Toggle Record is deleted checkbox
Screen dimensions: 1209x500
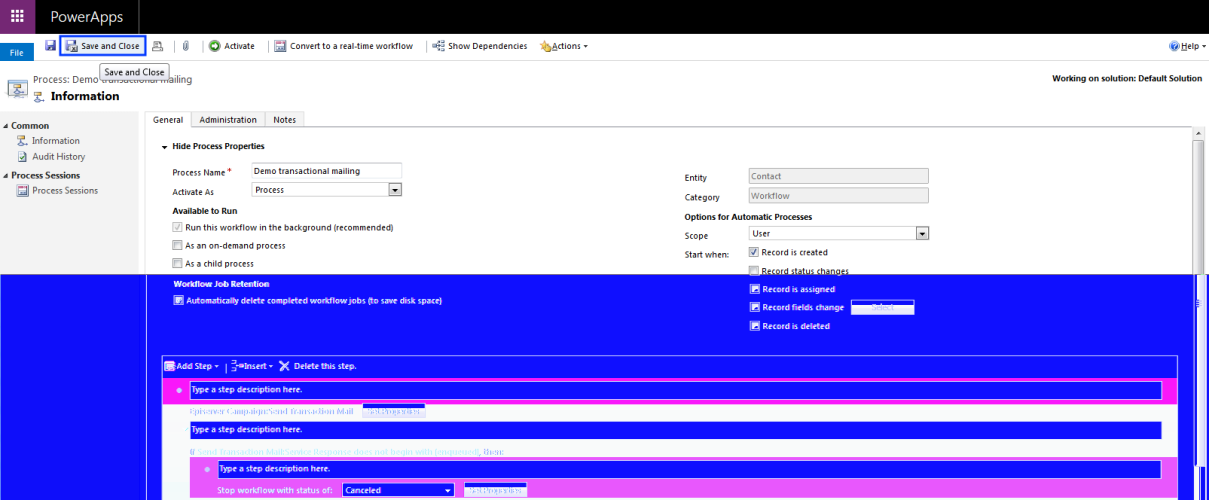755,326
